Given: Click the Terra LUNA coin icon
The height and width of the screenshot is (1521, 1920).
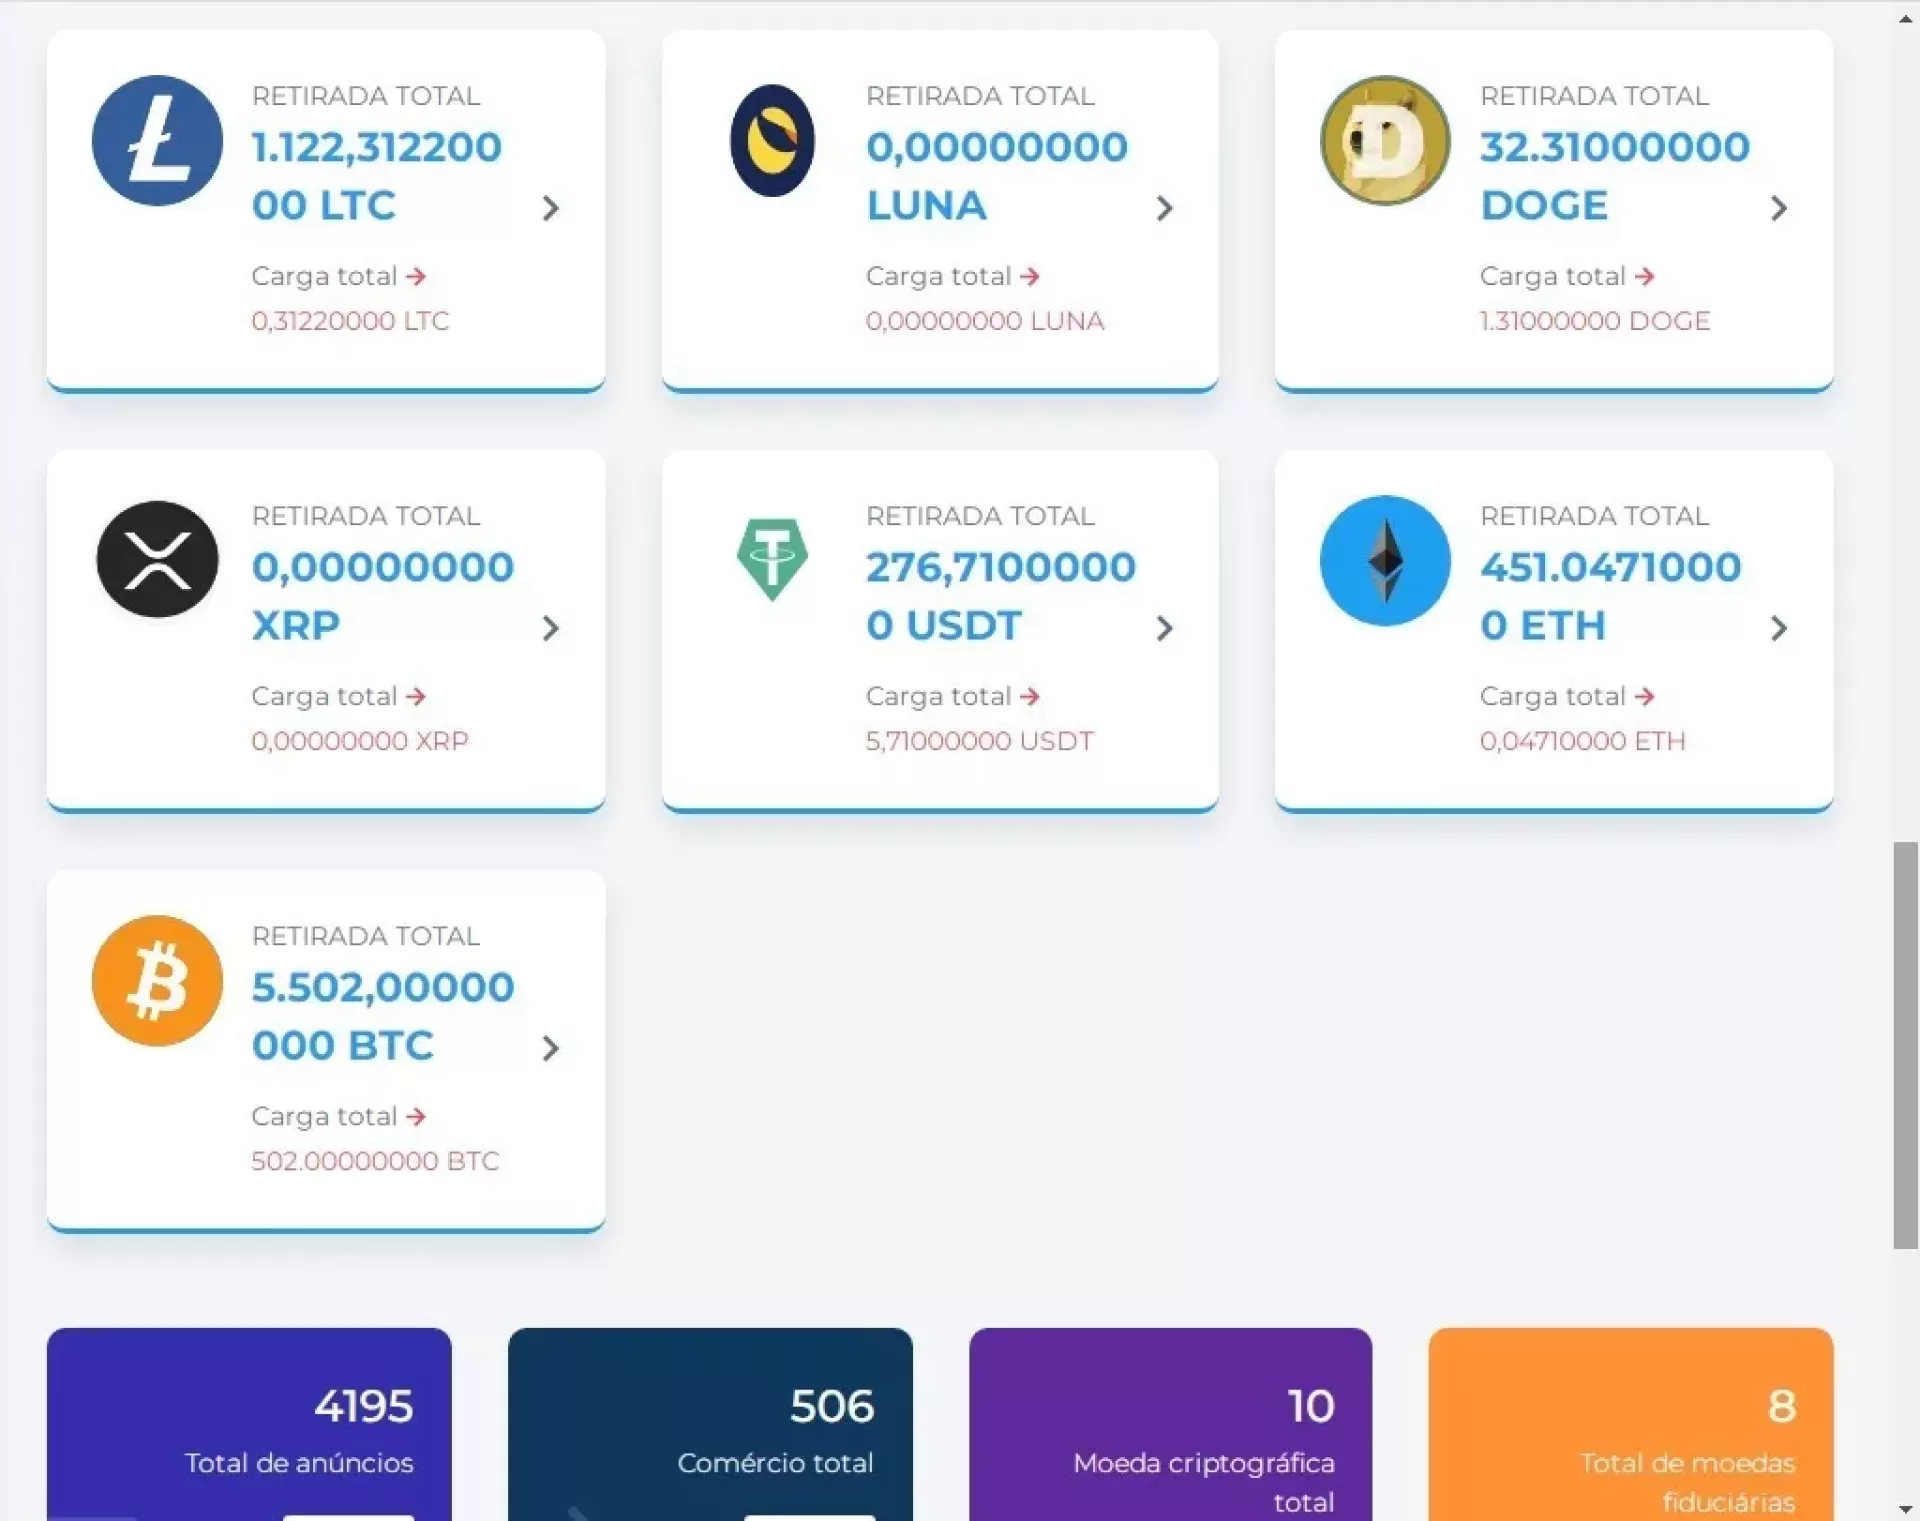Looking at the screenshot, I should (x=772, y=141).
